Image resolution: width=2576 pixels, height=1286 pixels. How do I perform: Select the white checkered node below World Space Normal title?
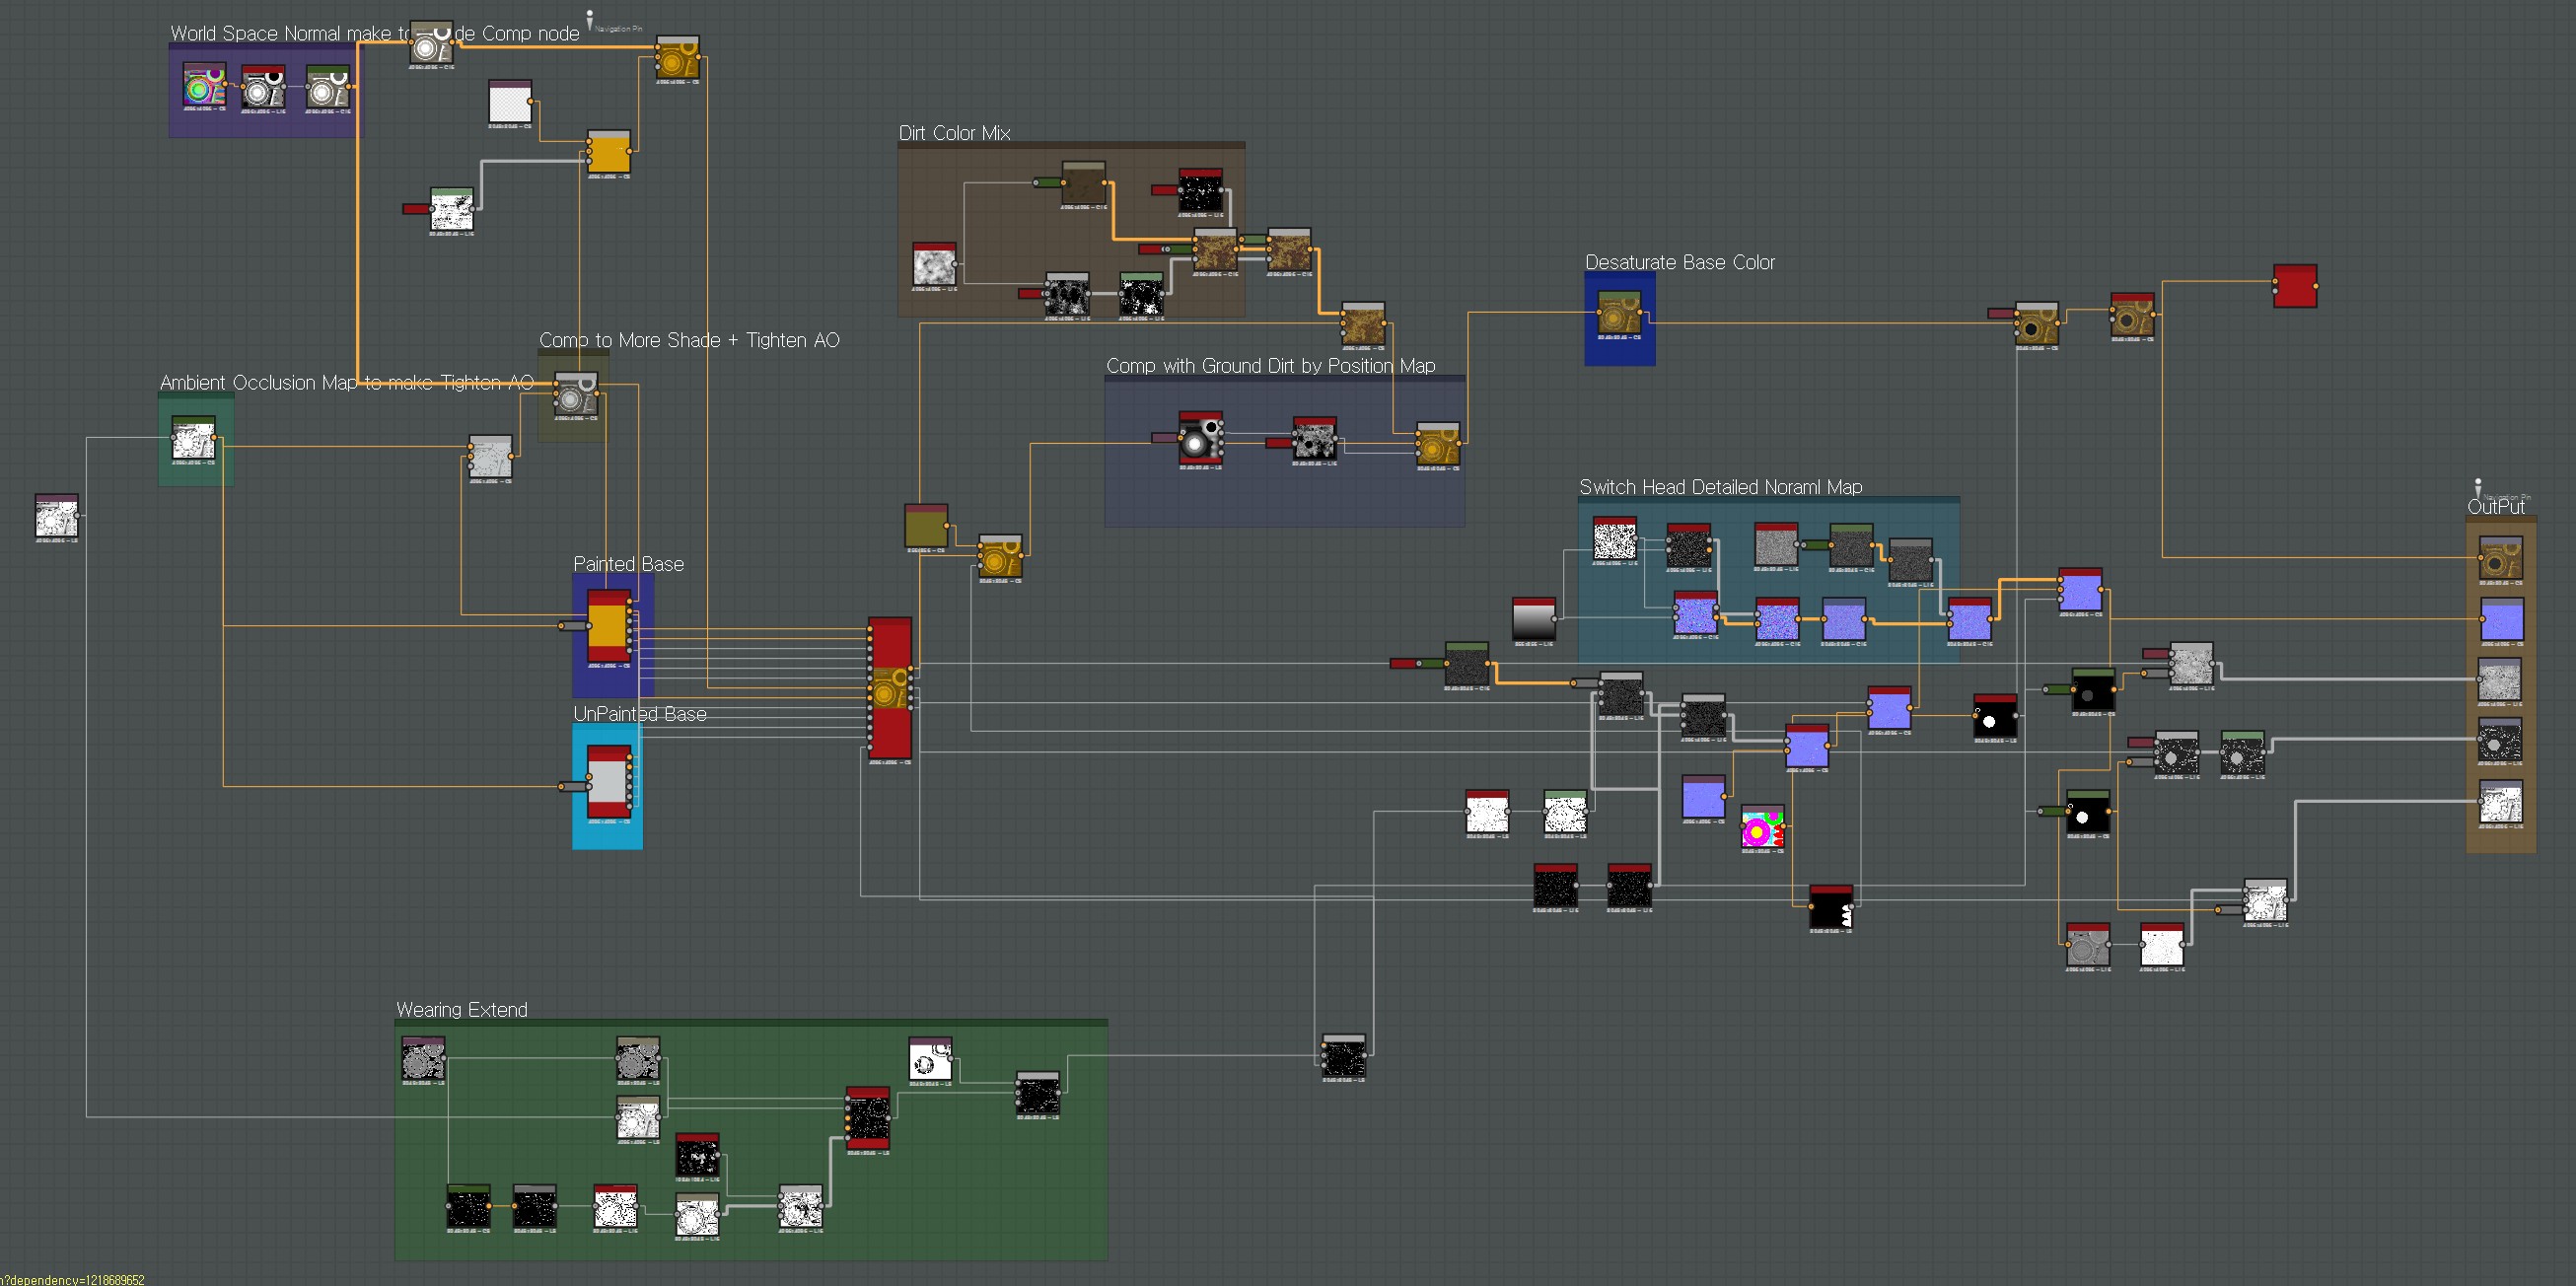click(x=510, y=104)
